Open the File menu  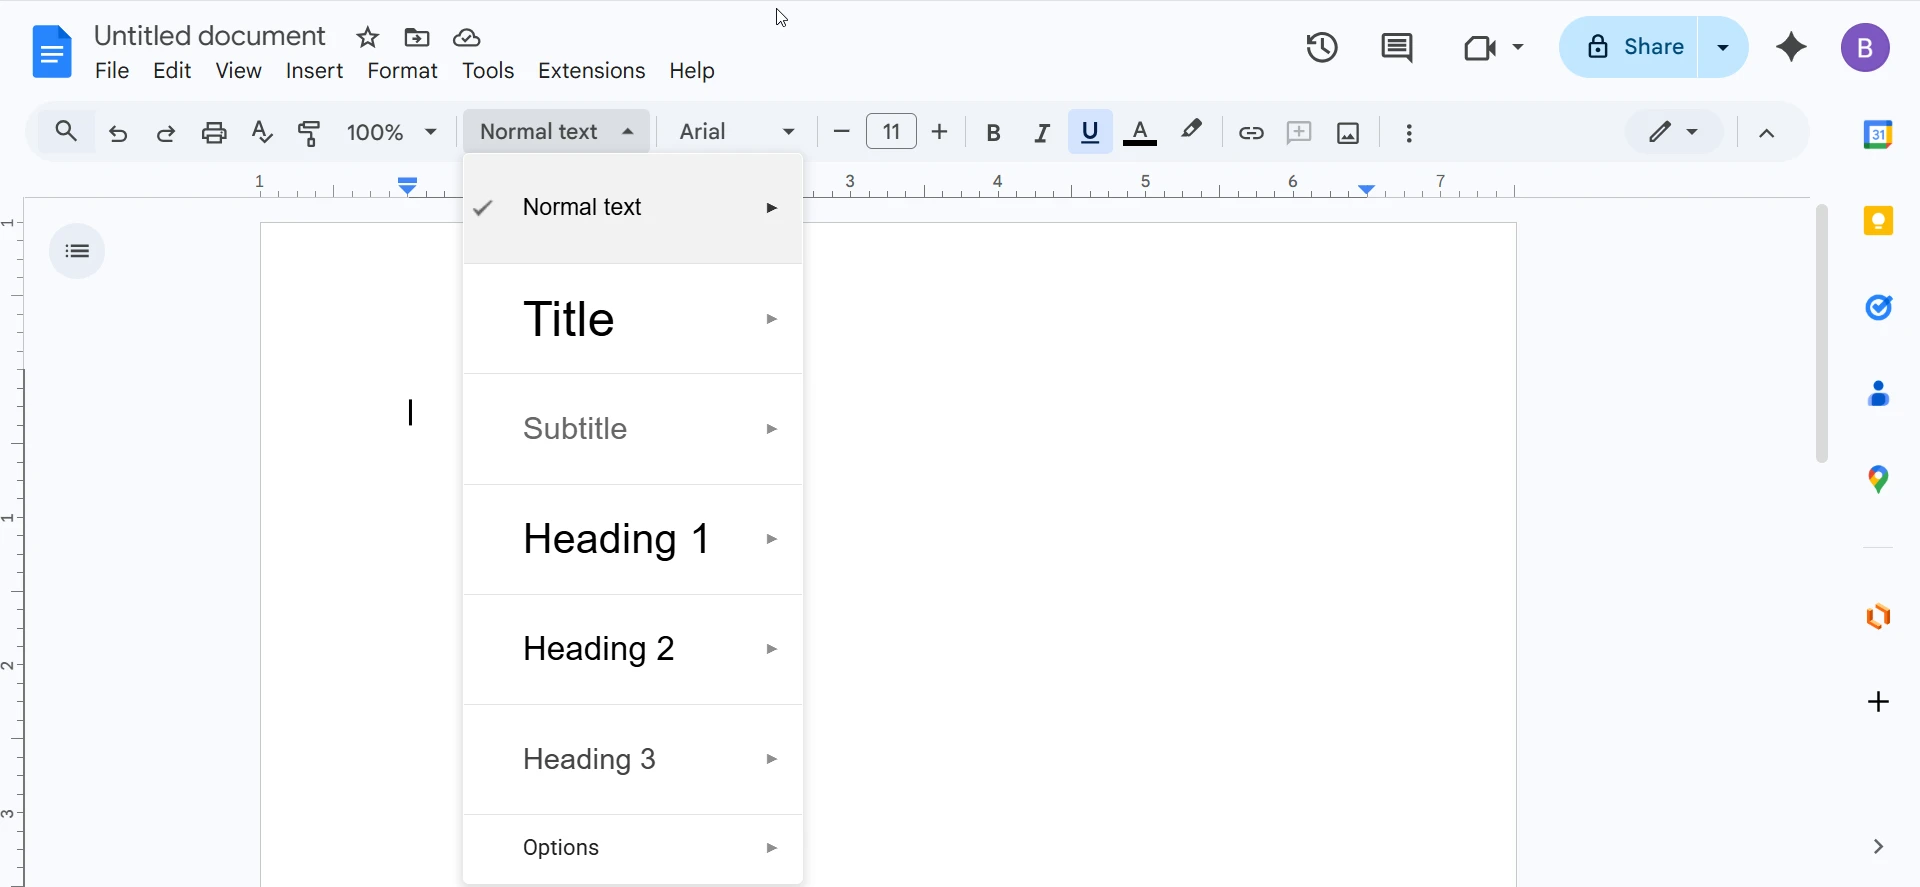(x=112, y=71)
